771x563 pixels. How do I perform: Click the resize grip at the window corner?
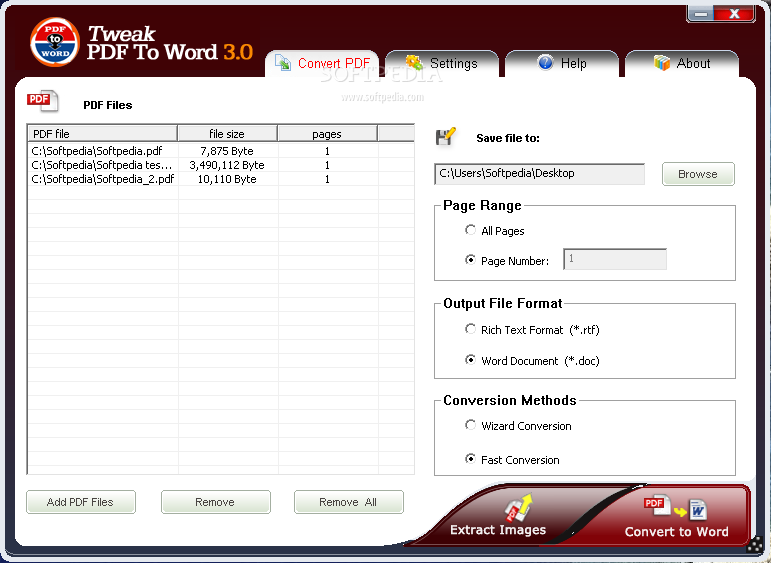pyautogui.click(x=755, y=545)
